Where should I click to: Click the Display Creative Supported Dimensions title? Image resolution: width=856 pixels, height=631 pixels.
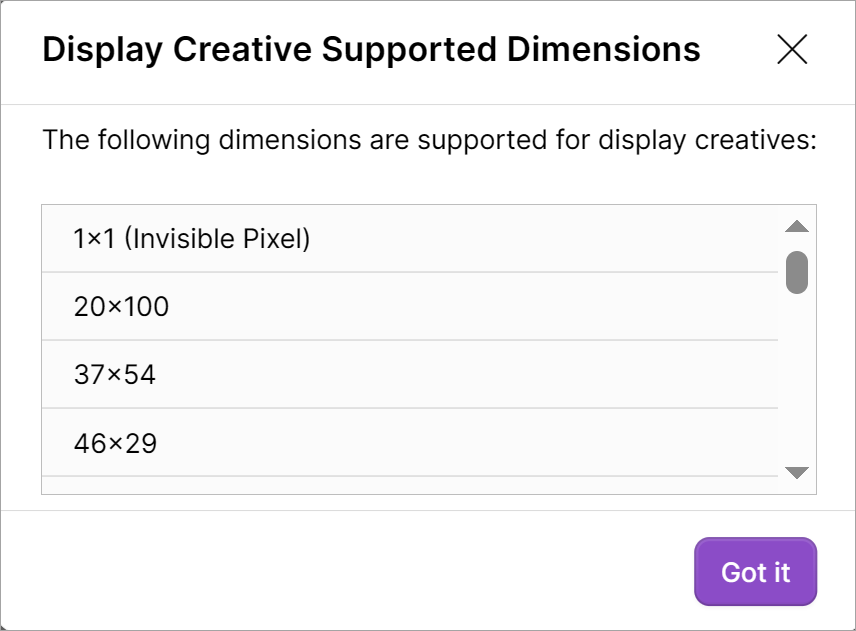[x=371, y=49]
